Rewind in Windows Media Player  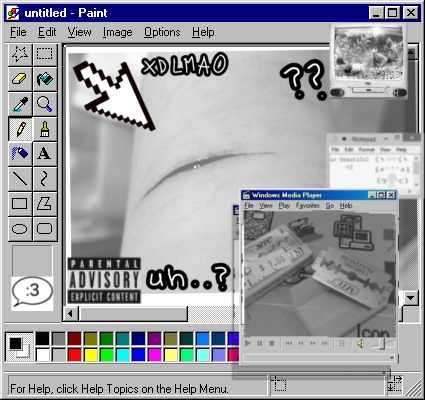[x=301, y=343]
